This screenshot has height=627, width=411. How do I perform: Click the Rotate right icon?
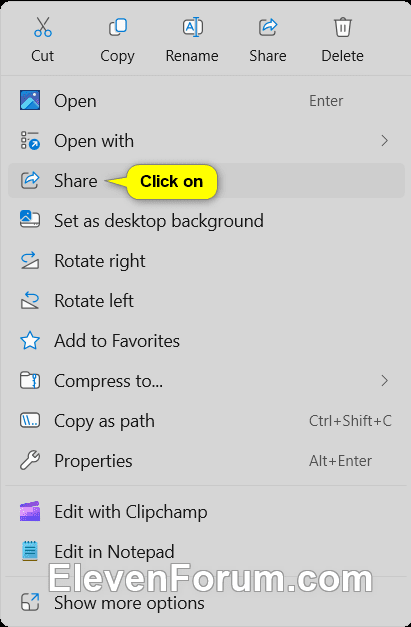pos(30,261)
